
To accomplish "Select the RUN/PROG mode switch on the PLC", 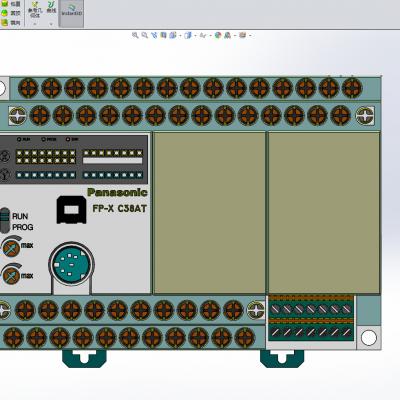I will pyautogui.click(x=5, y=220).
